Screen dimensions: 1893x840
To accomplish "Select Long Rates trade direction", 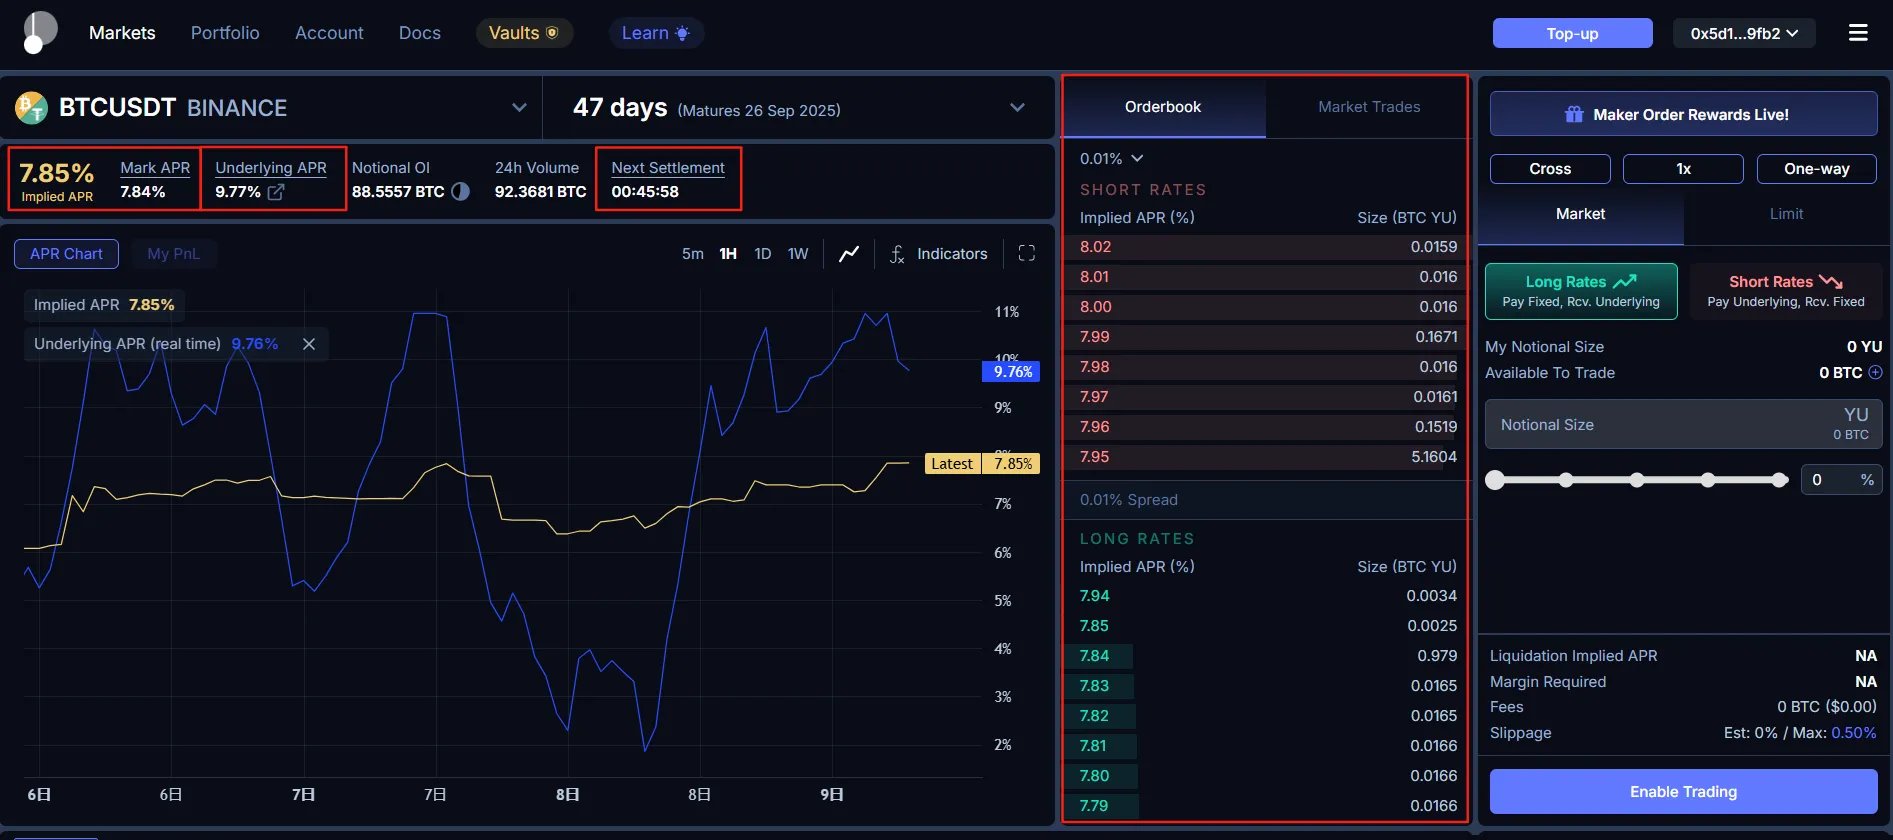I will (1581, 291).
